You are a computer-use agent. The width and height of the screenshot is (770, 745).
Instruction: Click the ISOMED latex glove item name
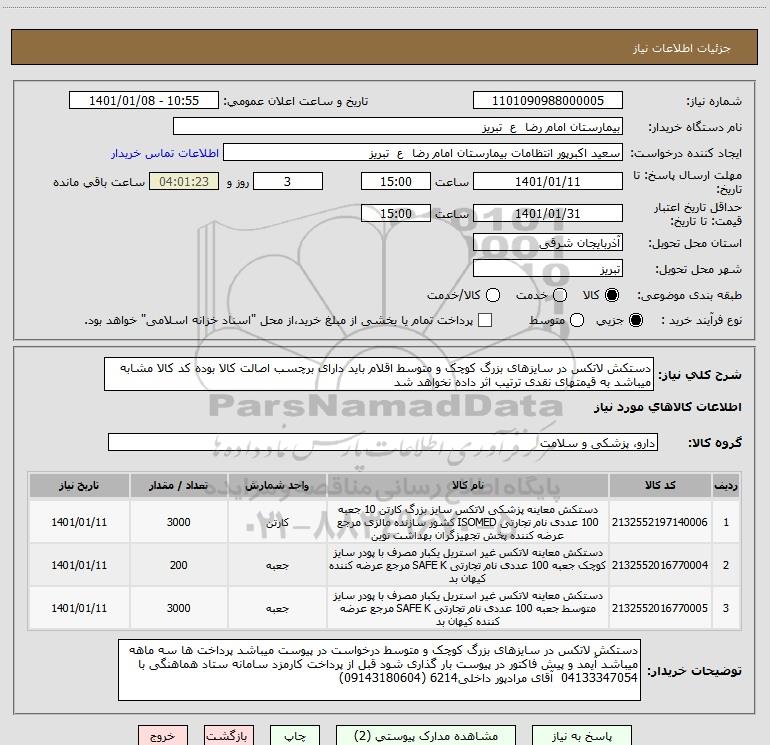coord(468,522)
